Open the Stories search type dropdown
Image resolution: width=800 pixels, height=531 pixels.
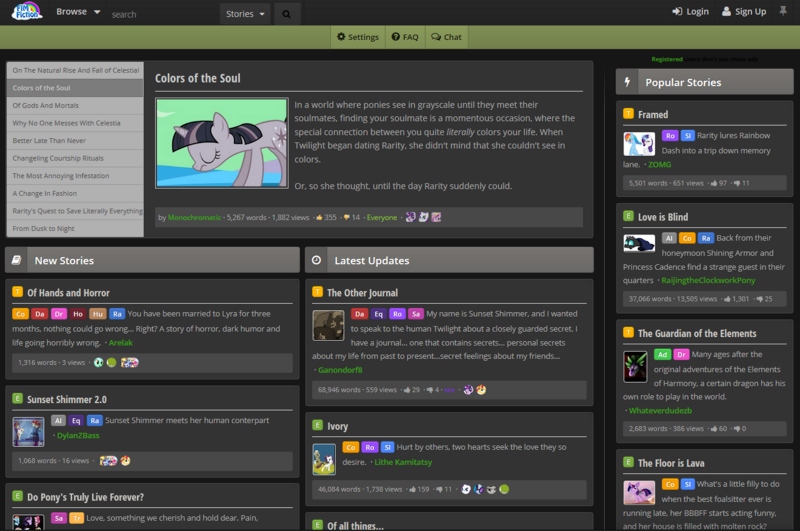(x=245, y=14)
